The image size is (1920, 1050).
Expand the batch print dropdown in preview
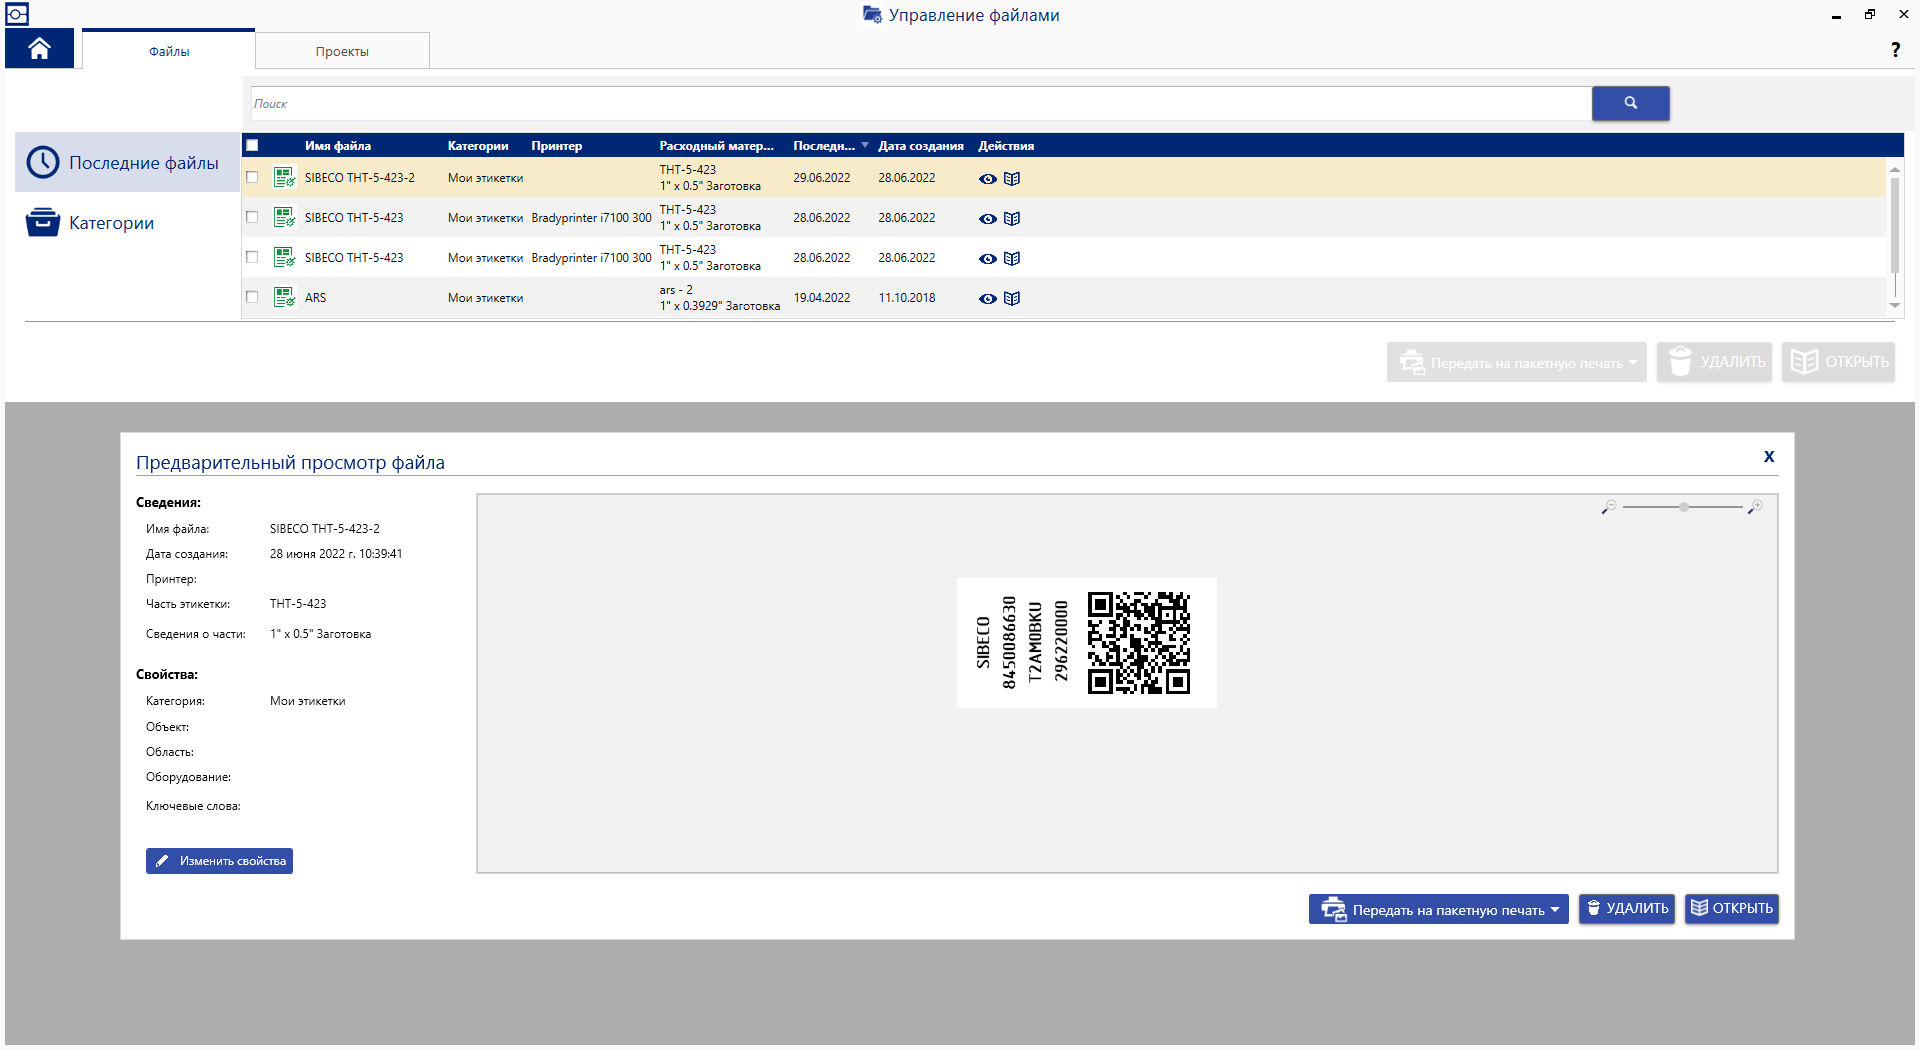point(1555,910)
